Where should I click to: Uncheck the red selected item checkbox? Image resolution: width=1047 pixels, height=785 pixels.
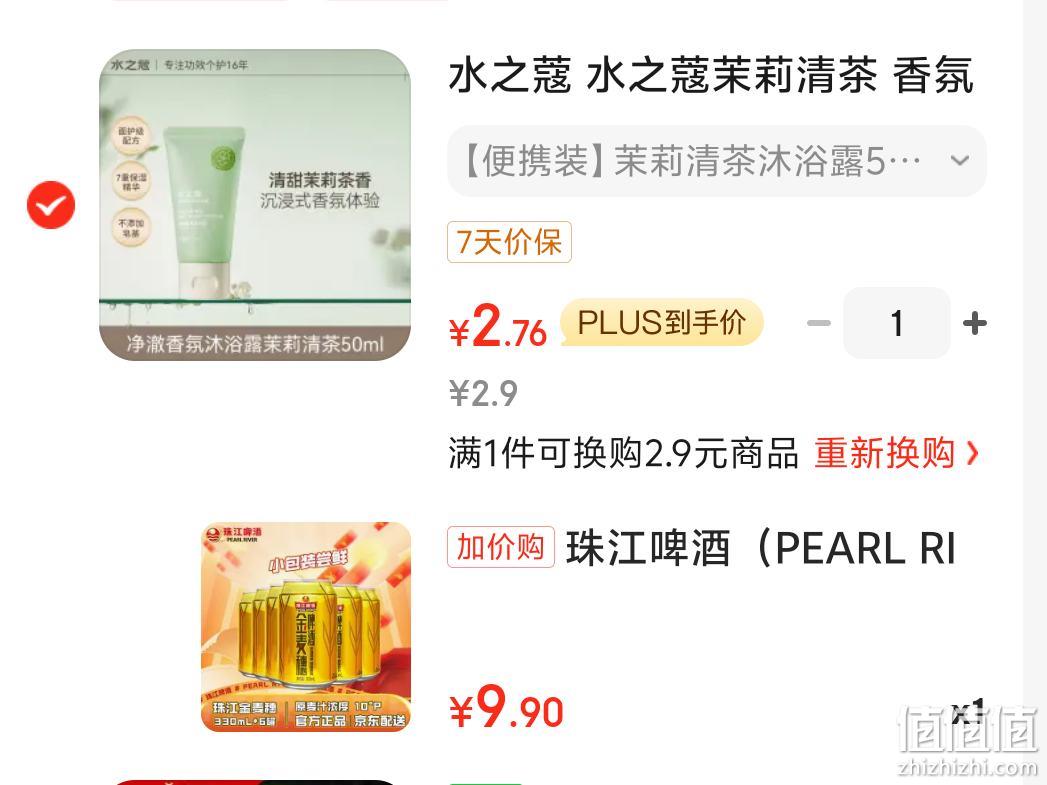tap(51, 204)
